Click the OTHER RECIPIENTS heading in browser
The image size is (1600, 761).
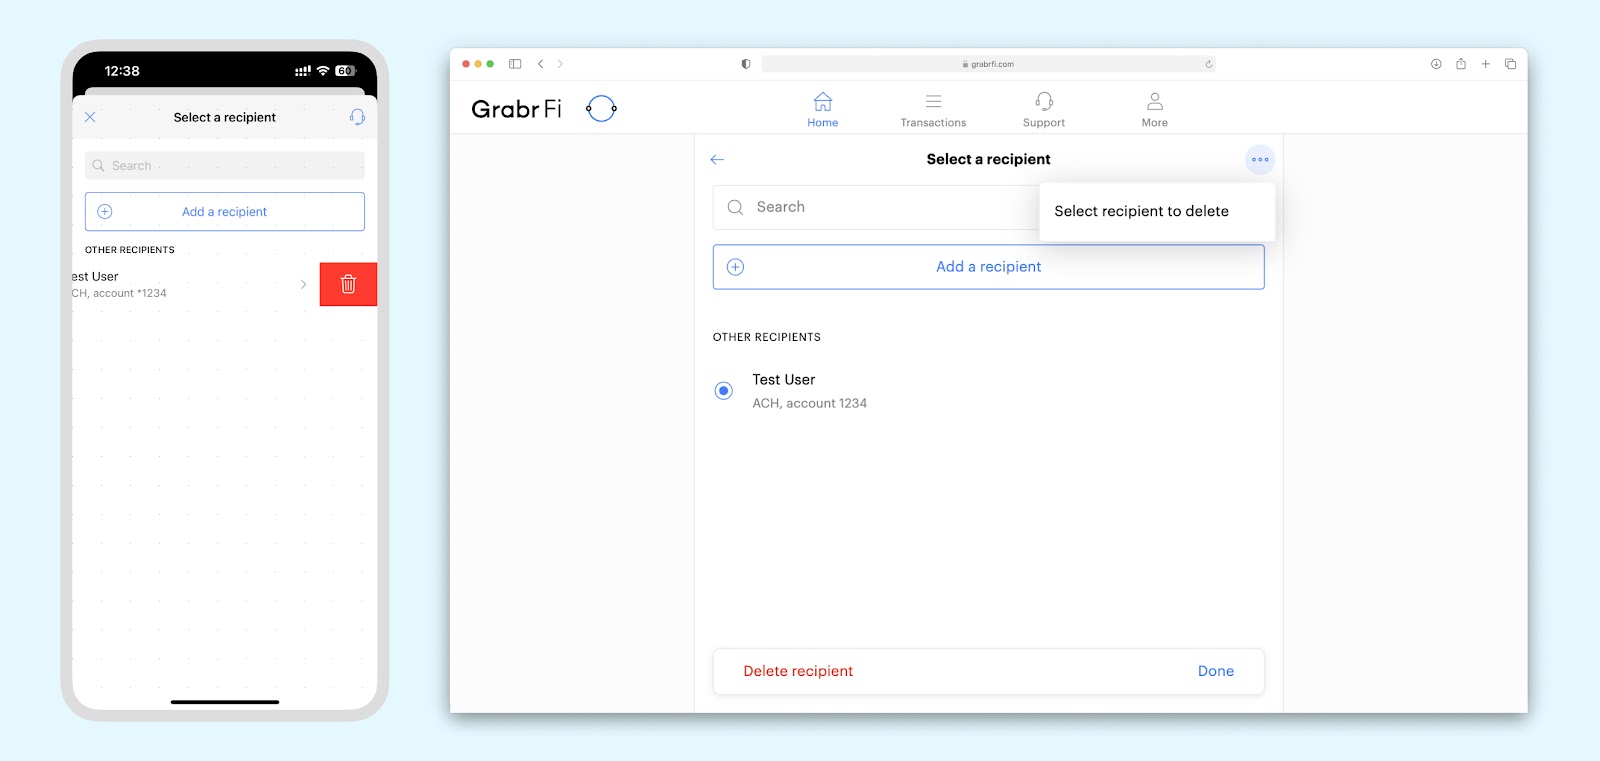click(x=767, y=337)
